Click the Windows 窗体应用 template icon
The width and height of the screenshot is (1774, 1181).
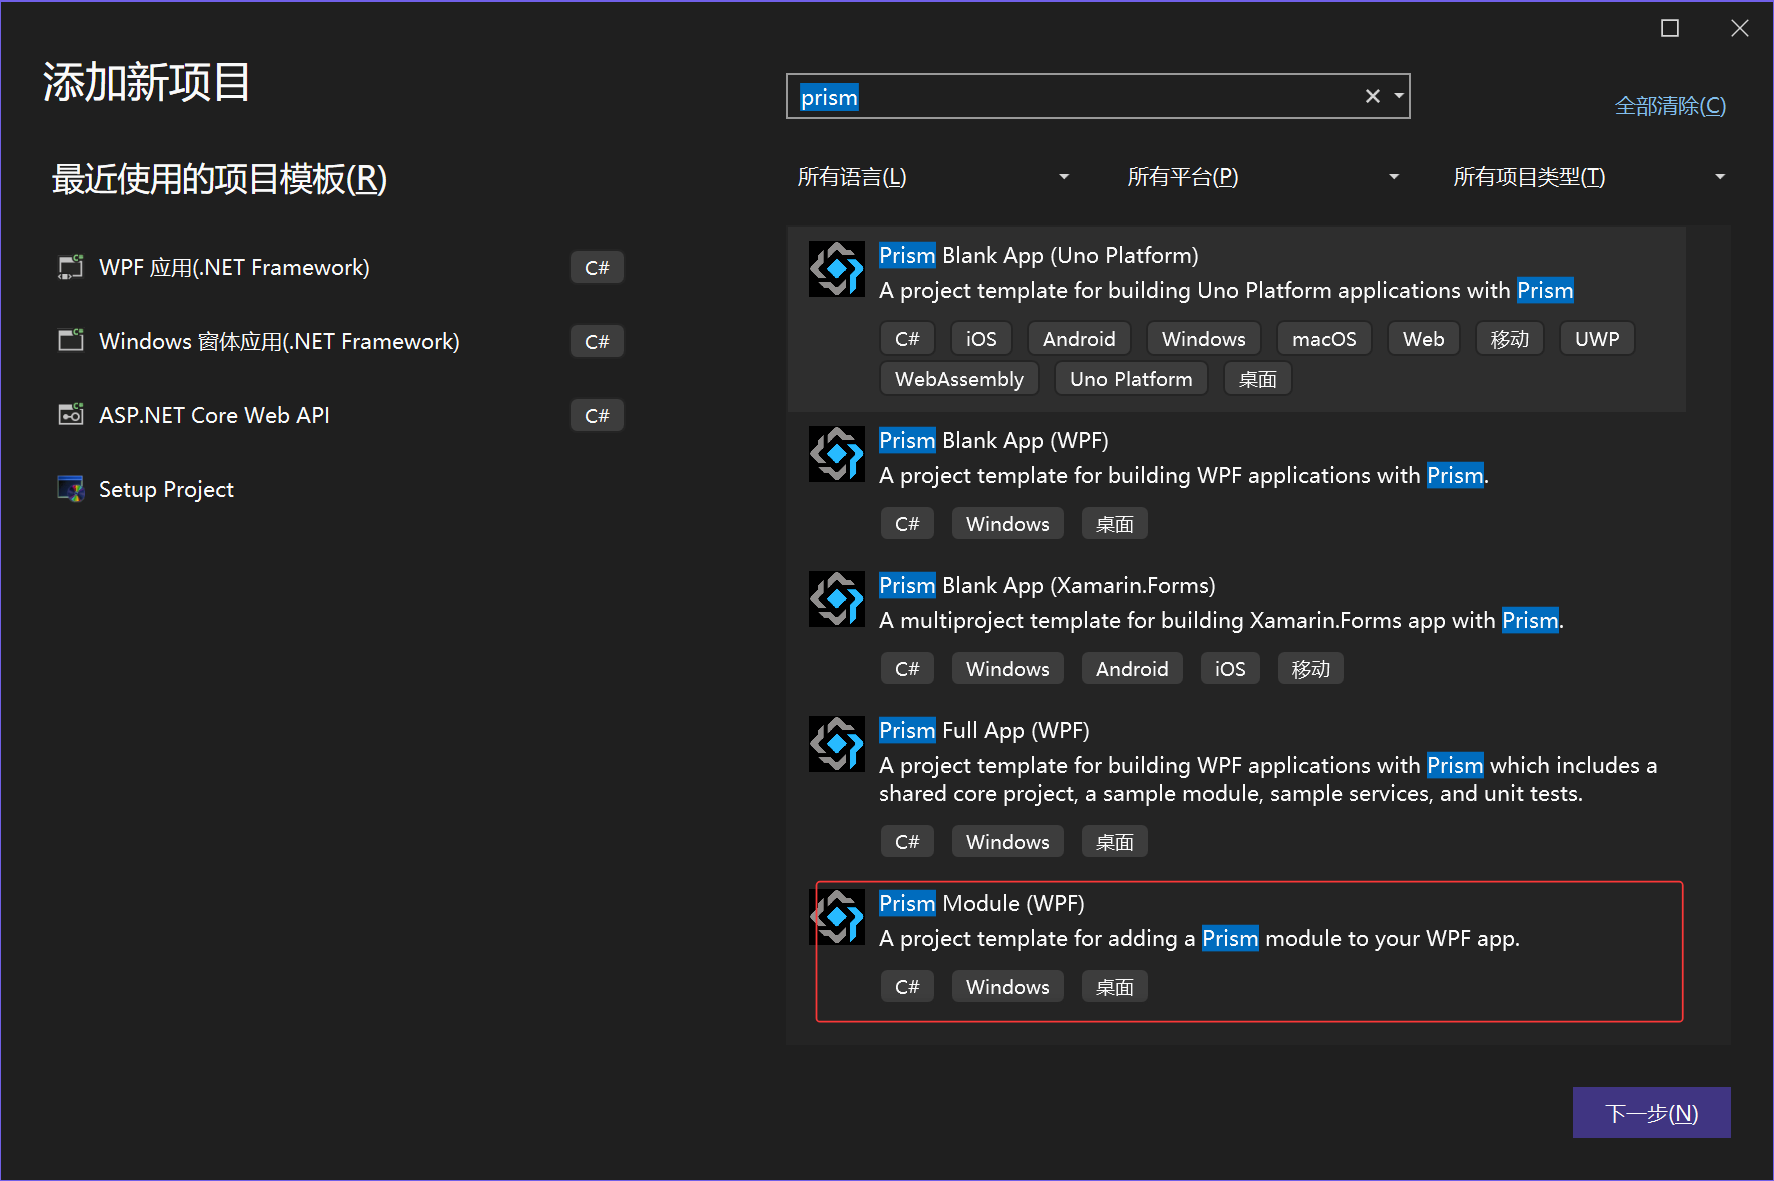coord(71,341)
